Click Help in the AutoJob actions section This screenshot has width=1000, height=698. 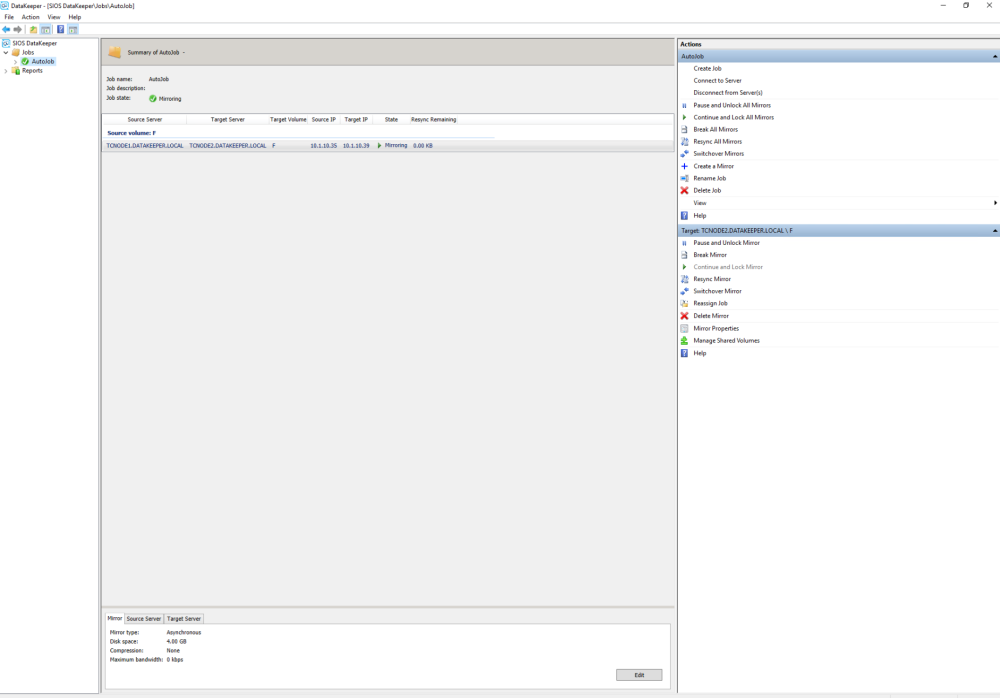(700, 216)
